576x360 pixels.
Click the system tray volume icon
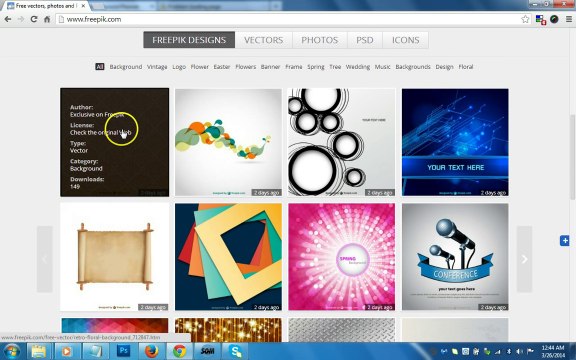pos(519,352)
